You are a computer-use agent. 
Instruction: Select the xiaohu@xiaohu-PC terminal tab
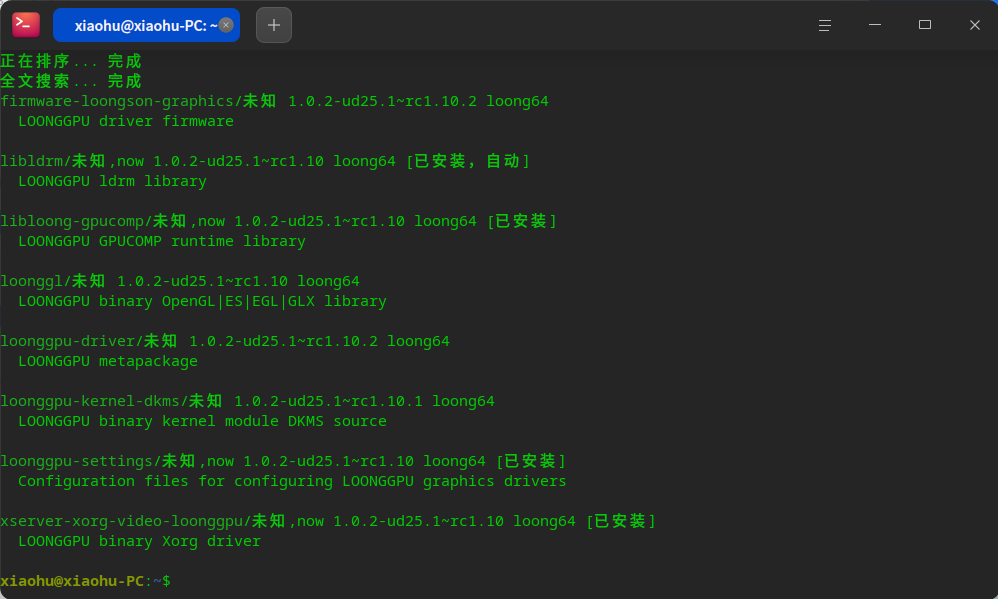[x=146, y=25]
